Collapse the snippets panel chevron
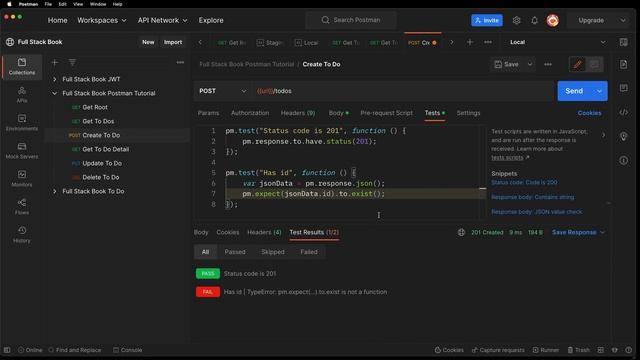The width and height of the screenshot is (640, 360). coord(603,135)
